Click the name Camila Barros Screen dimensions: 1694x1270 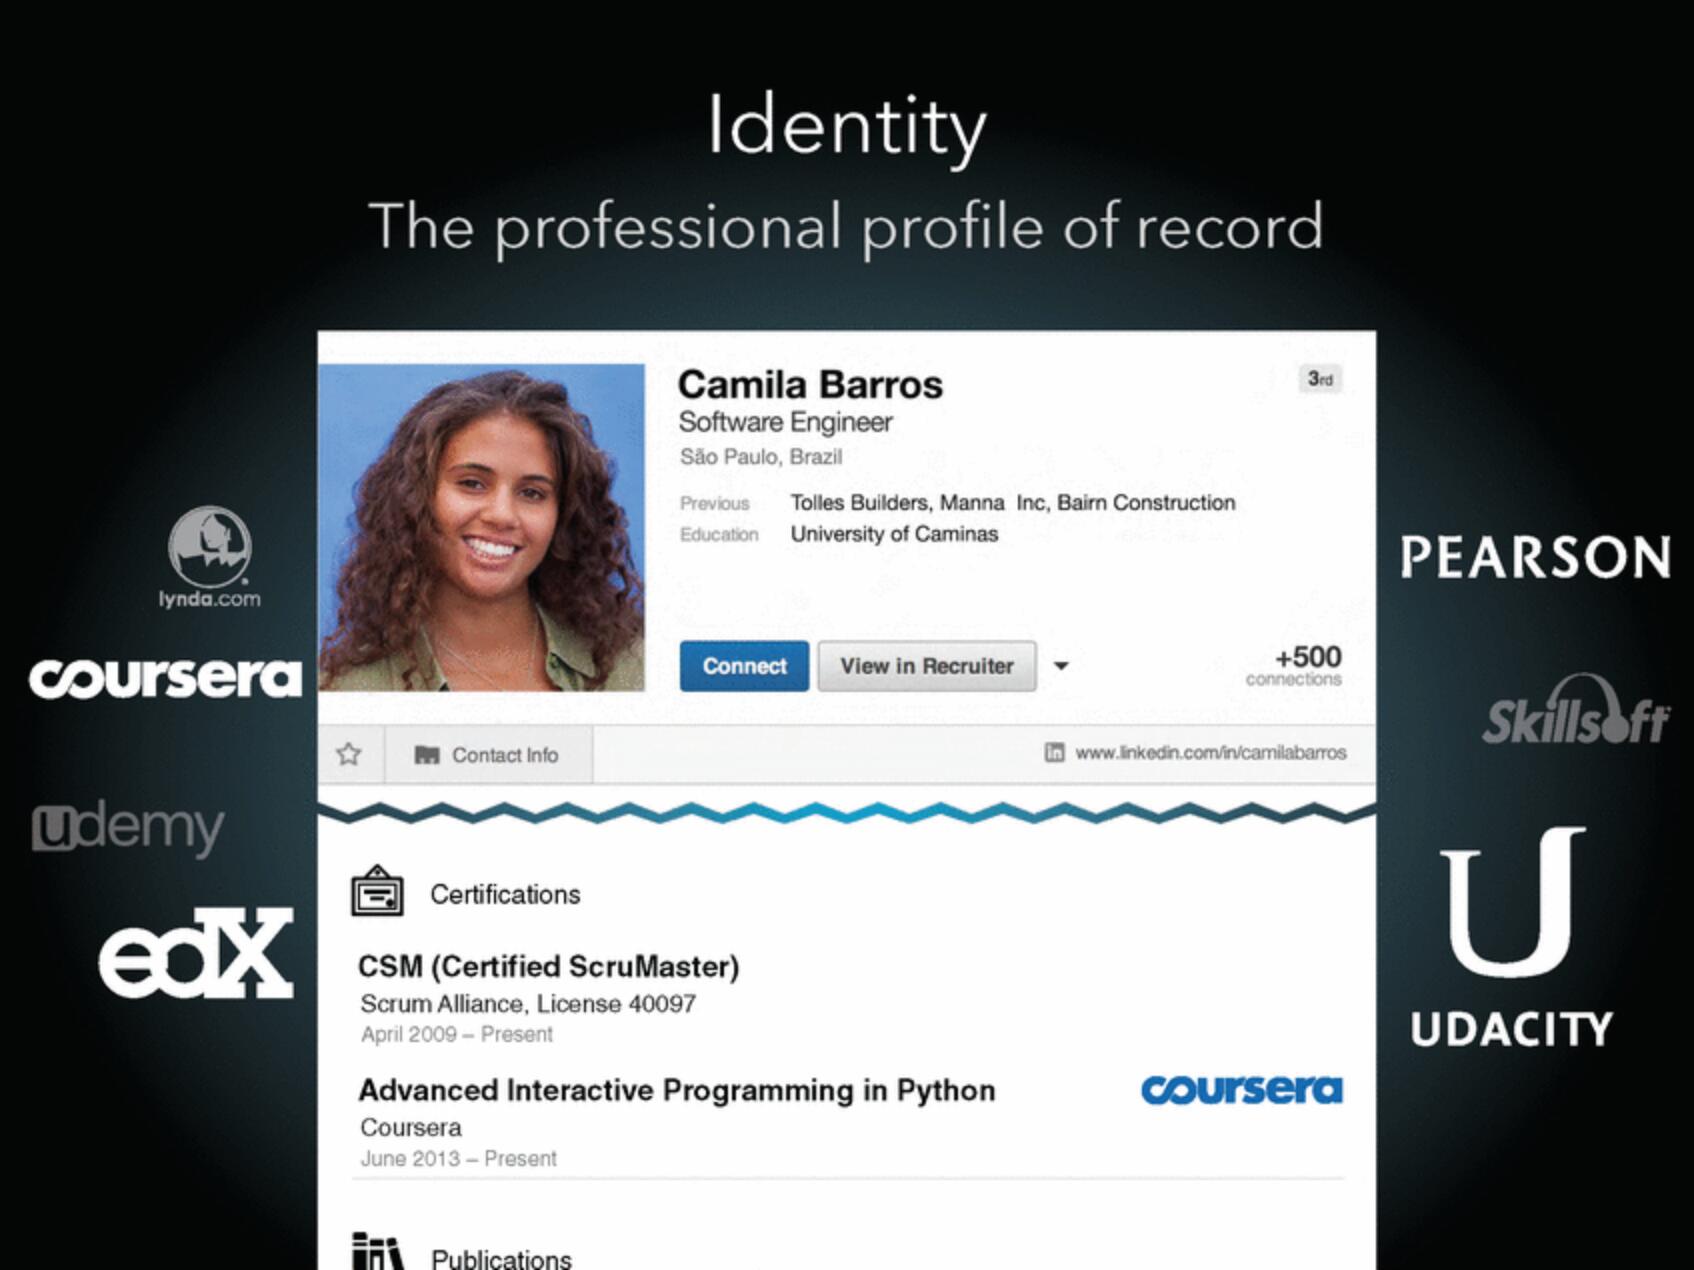pyautogui.click(x=810, y=385)
